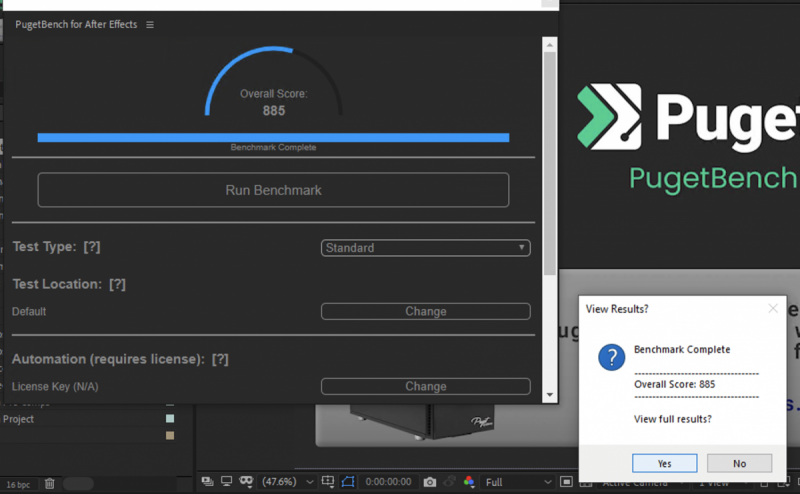This screenshot has height=494, width=800.
Task: Select the Project item in the list
Action: coord(18,419)
